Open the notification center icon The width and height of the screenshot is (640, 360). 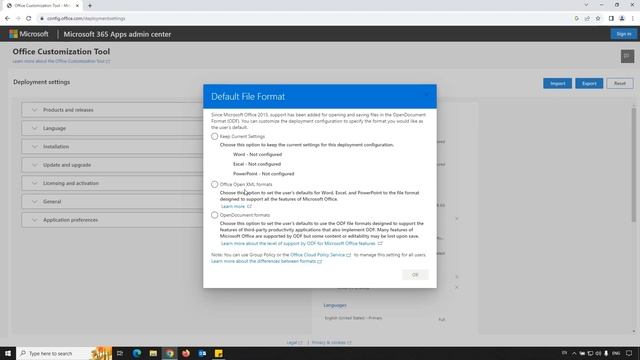click(629, 353)
